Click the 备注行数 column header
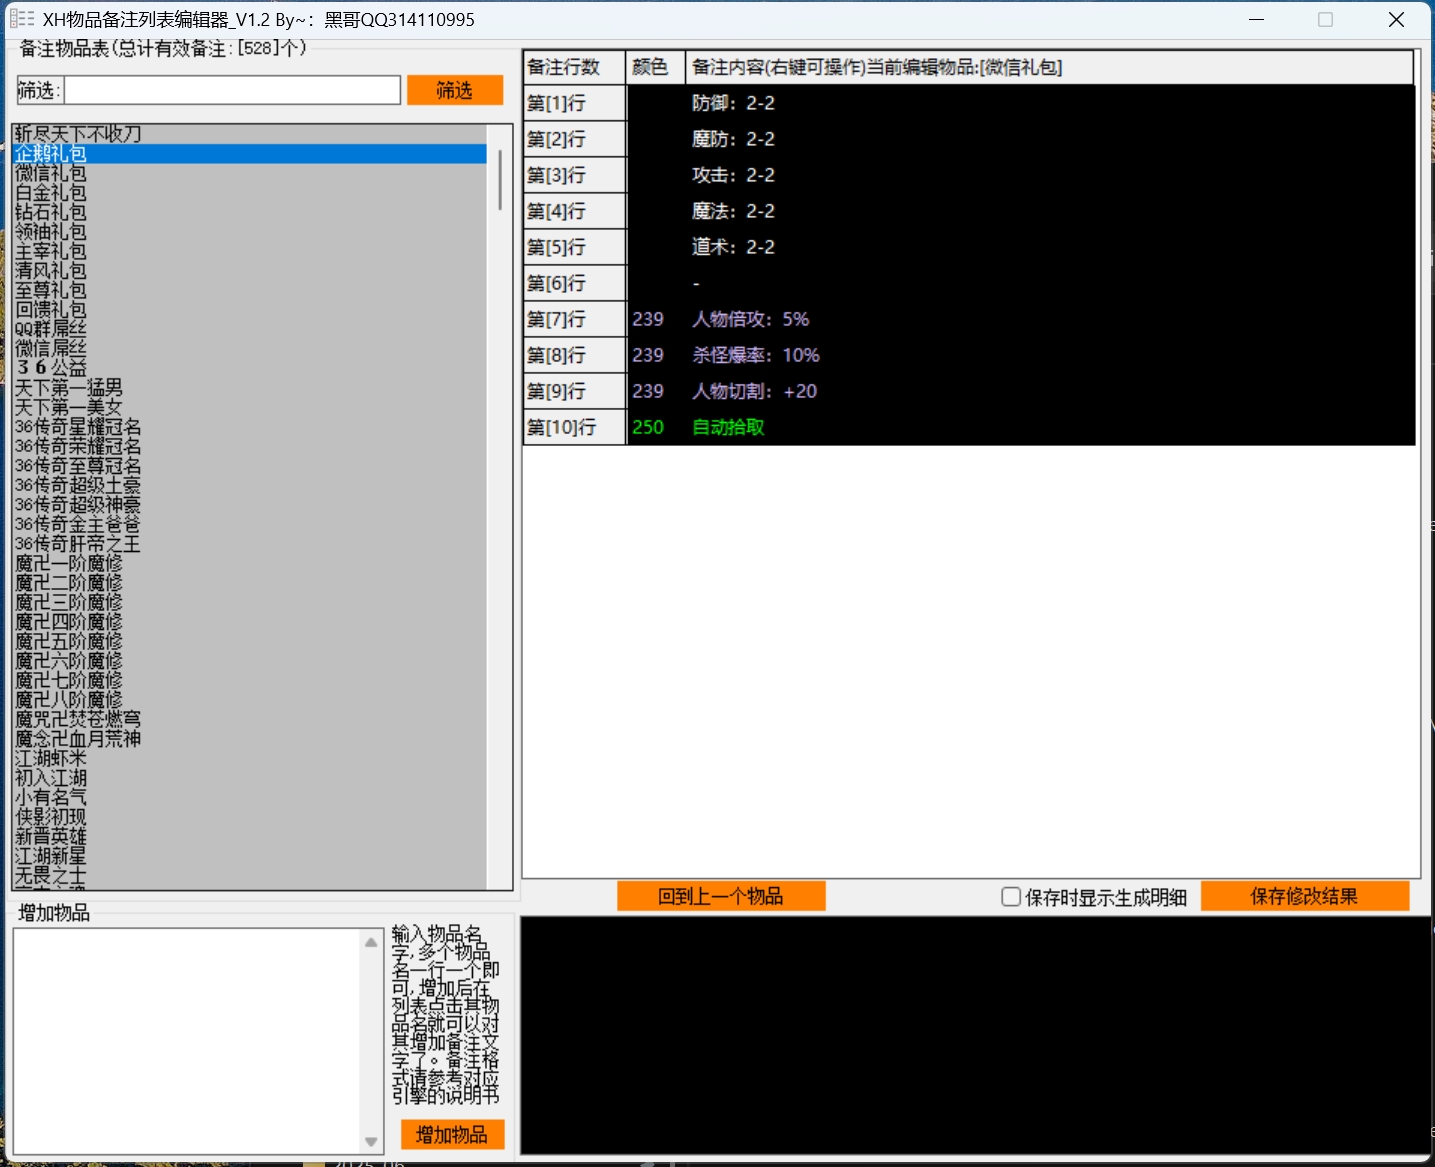1435x1167 pixels. [x=575, y=67]
